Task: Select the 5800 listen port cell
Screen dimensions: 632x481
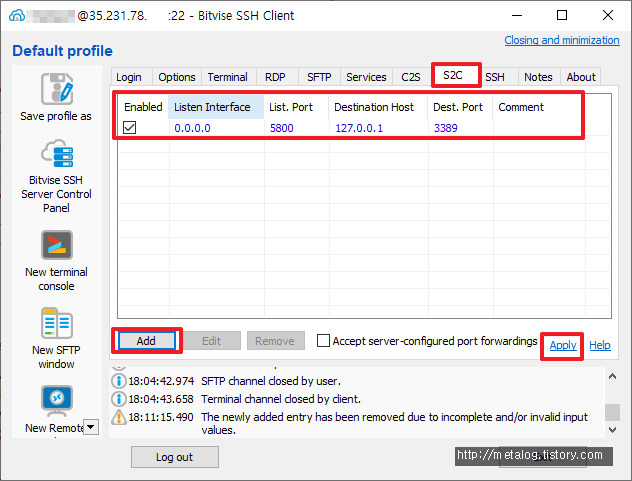Action: point(282,128)
